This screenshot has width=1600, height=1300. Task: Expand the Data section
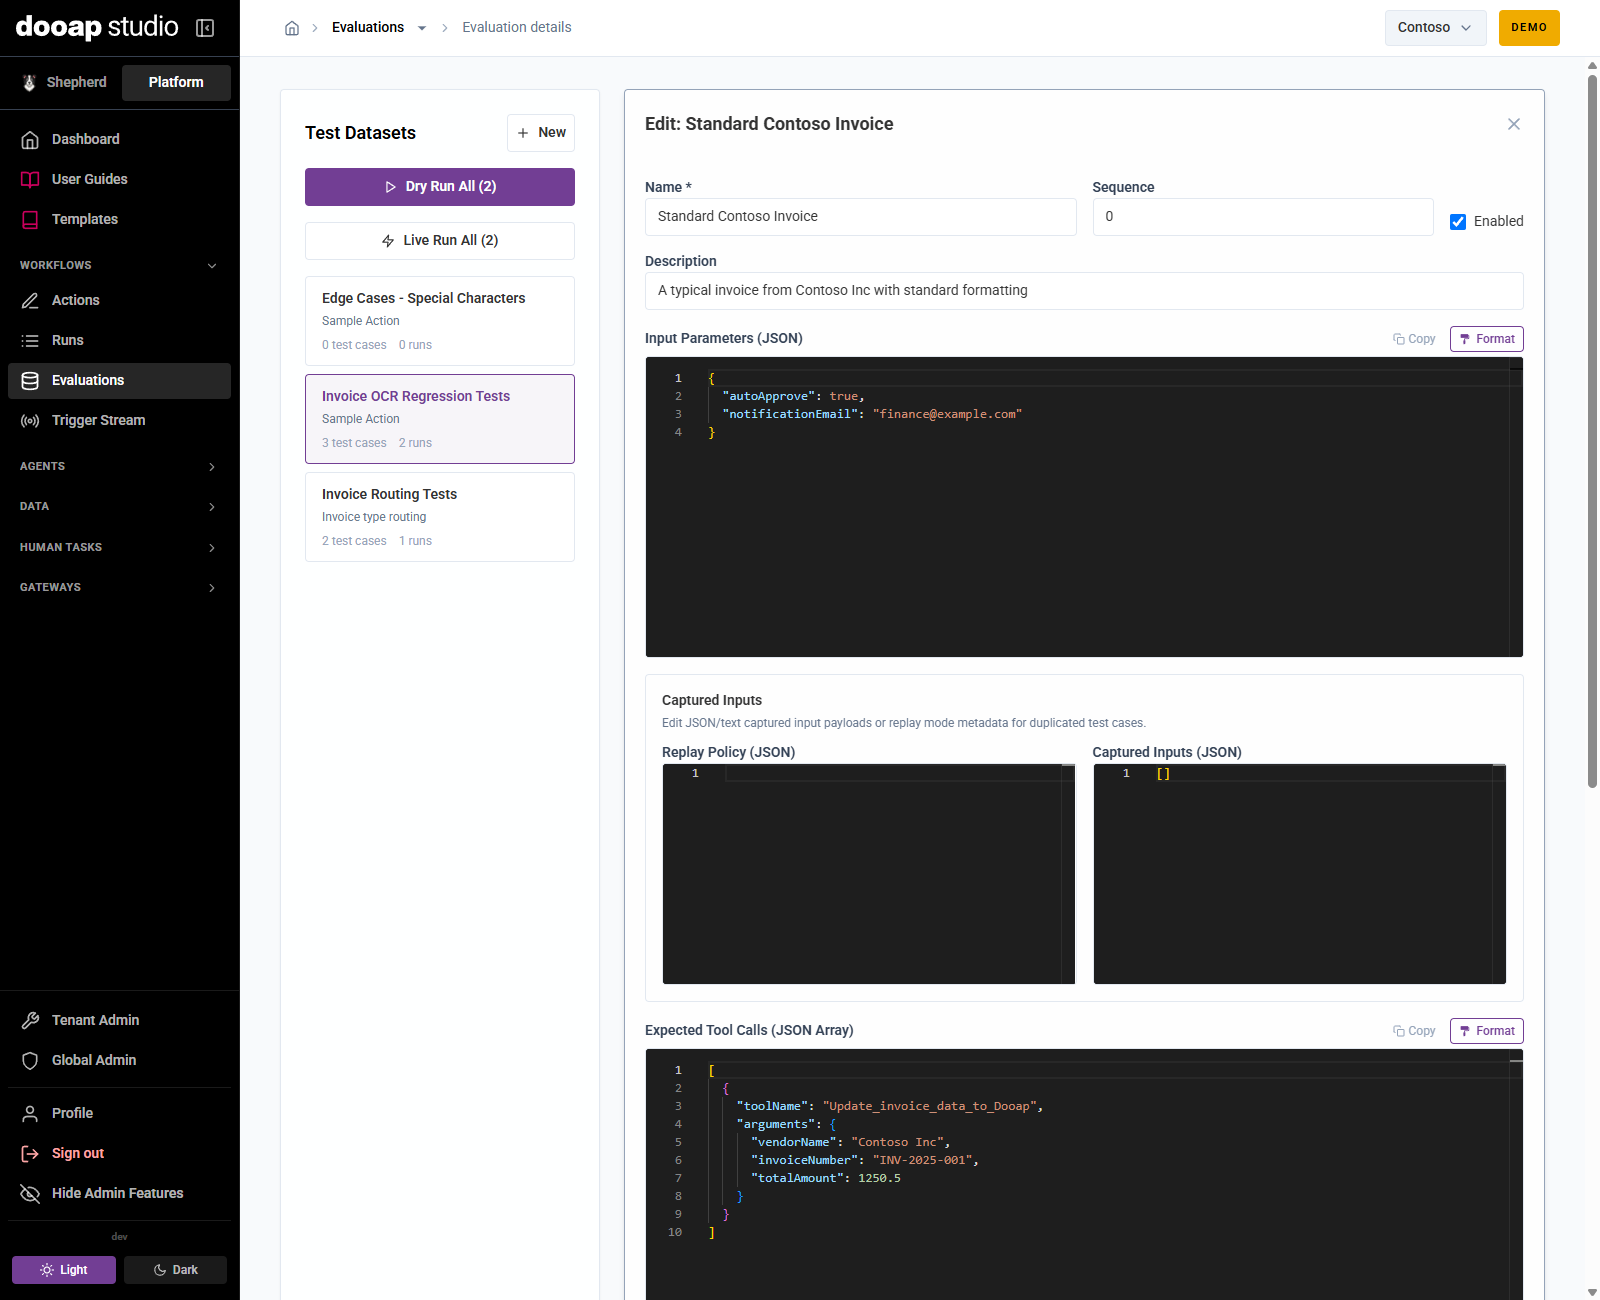[x=119, y=506]
